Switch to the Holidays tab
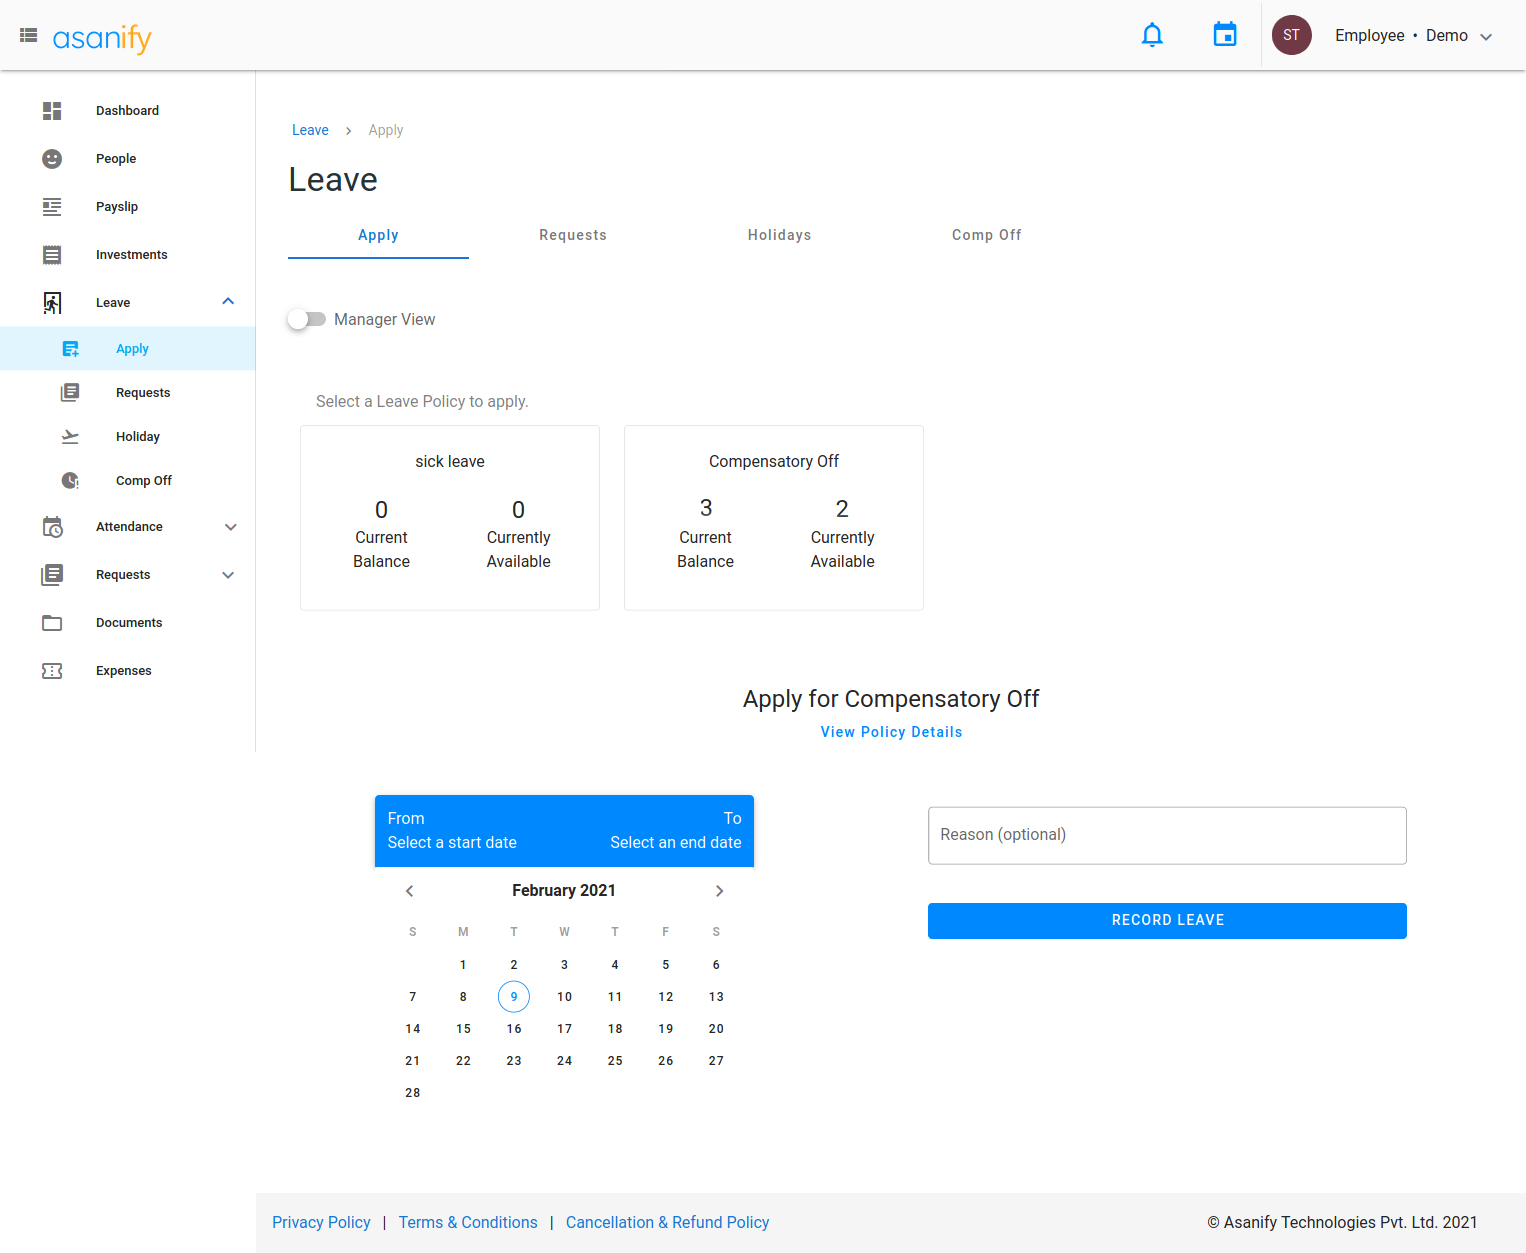 coord(779,235)
